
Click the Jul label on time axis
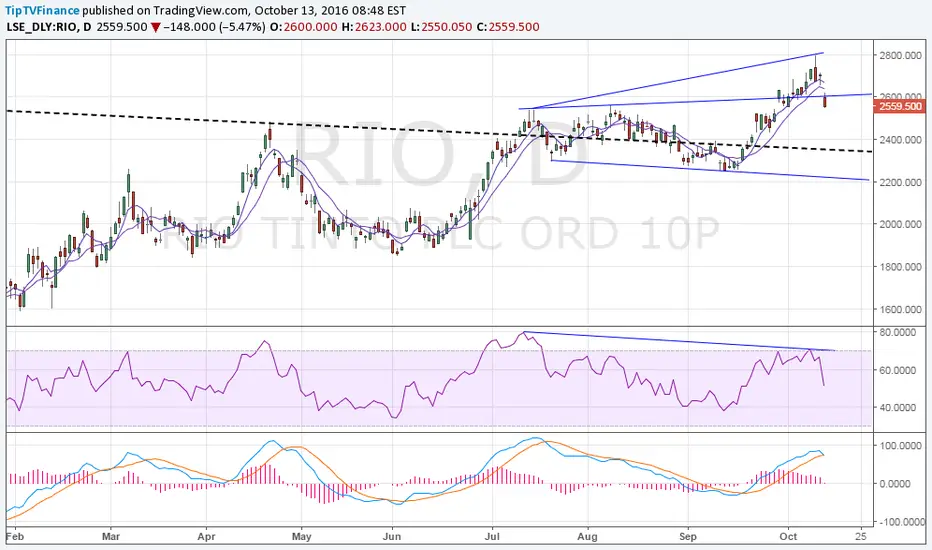tap(492, 536)
